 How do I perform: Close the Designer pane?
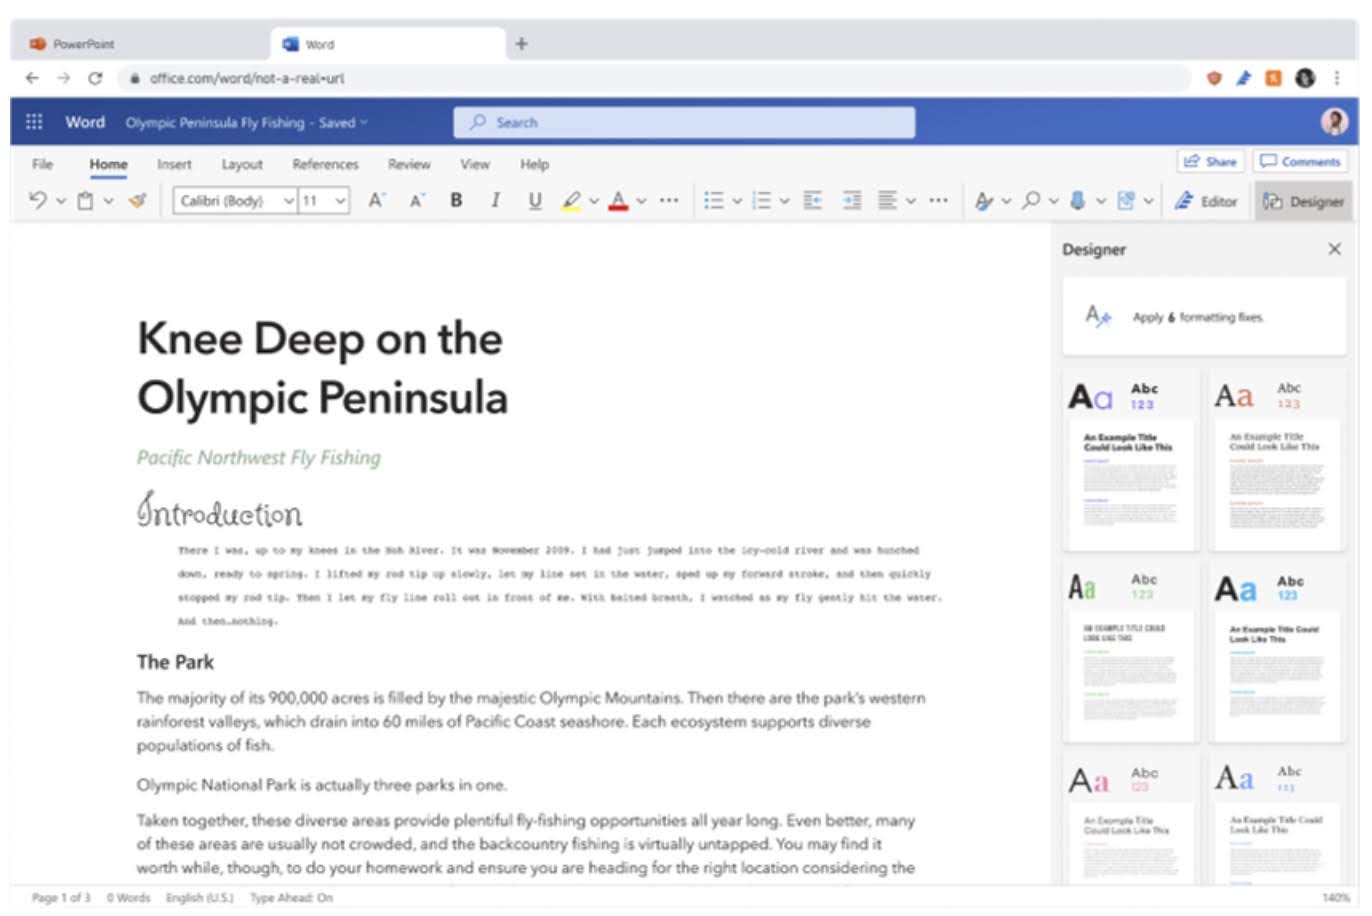tap(1334, 249)
